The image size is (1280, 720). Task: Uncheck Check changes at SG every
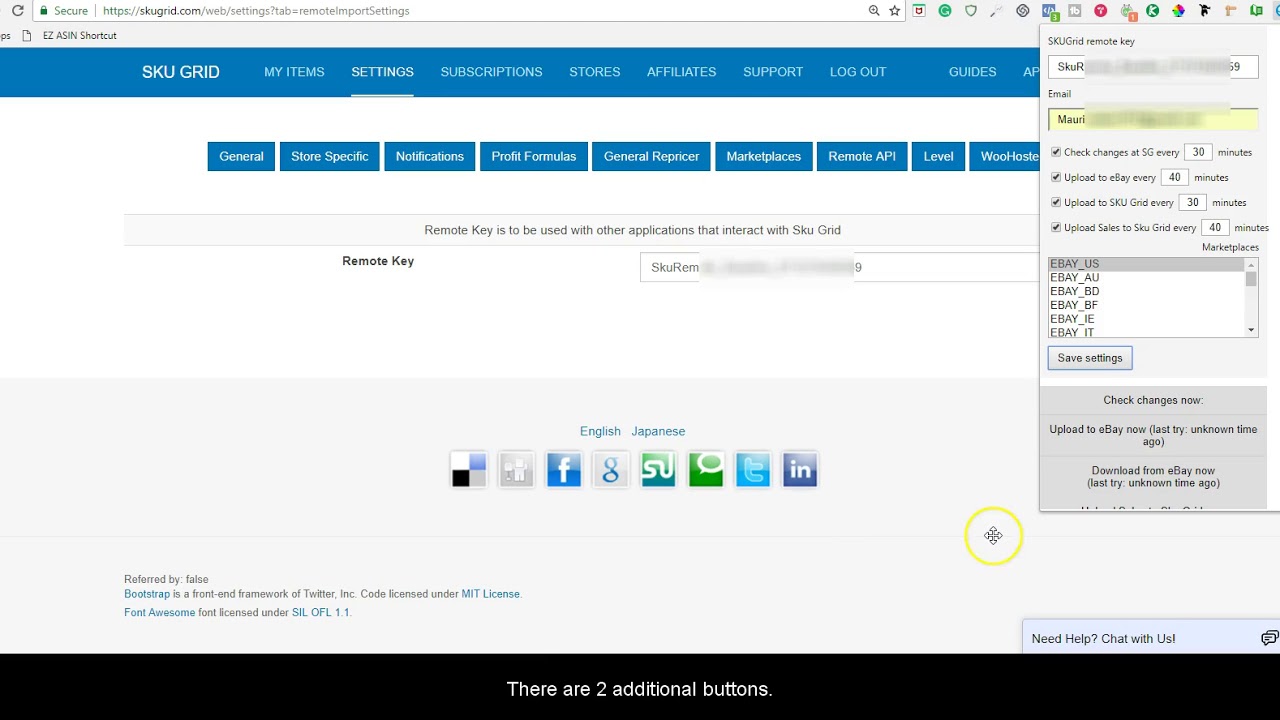[x=1056, y=152]
